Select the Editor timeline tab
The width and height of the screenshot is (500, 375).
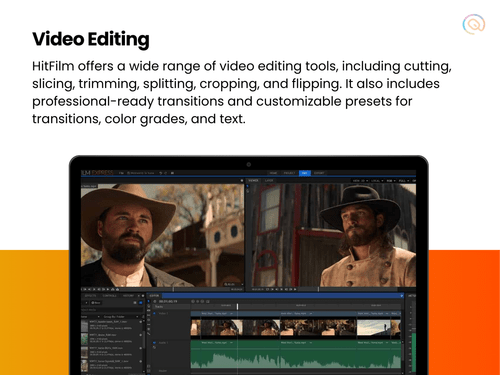(x=154, y=296)
